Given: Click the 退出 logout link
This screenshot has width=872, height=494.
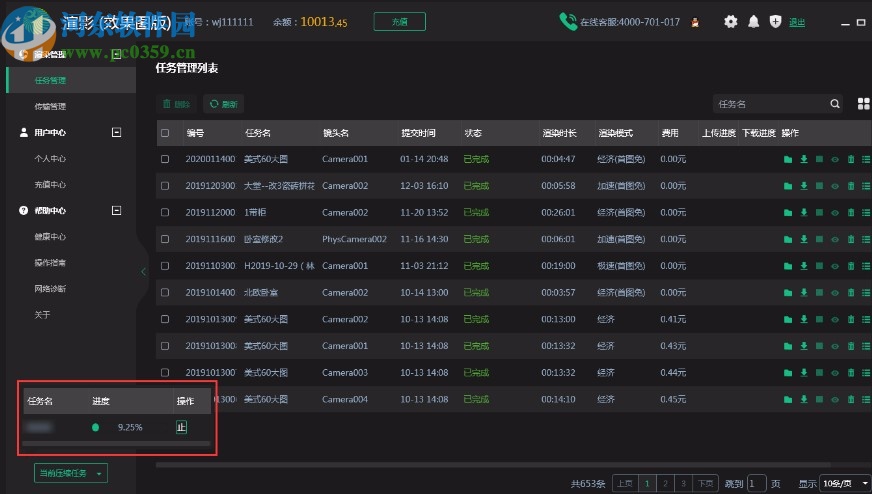Looking at the screenshot, I should [797, 22].
